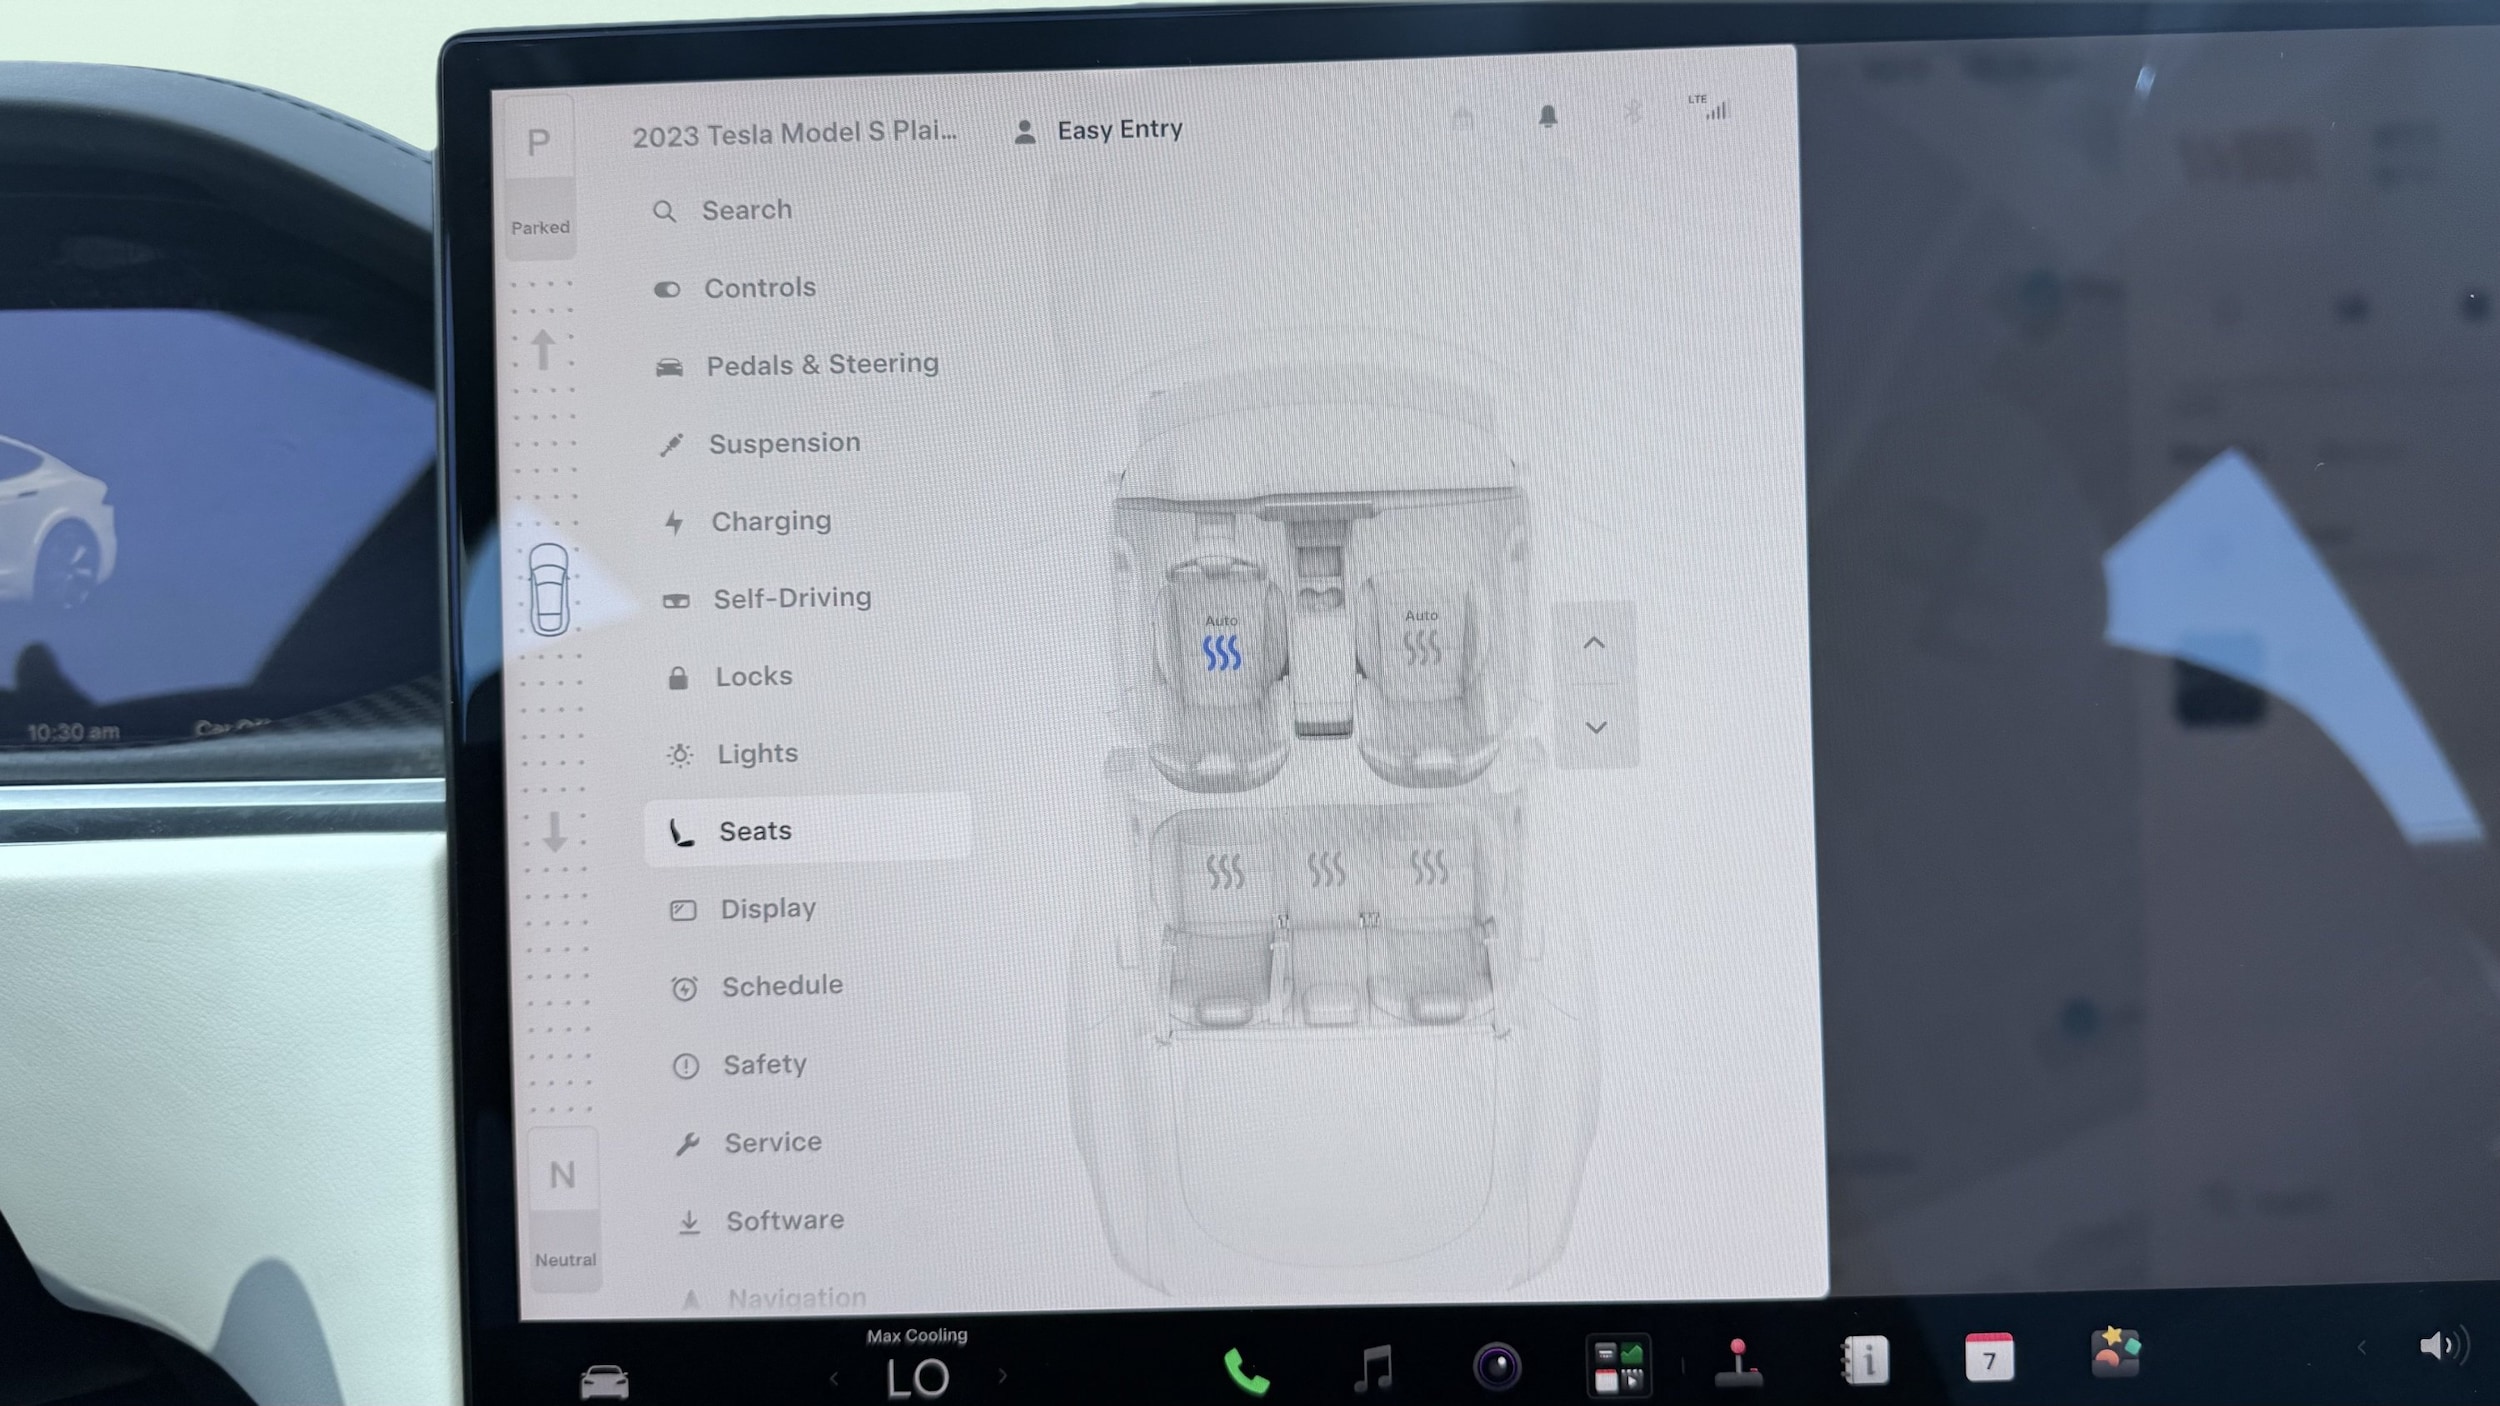Tap the car handle on the gear selector strip
The width and height of the screenshot is (2500, 1406).
pos(549,590)
